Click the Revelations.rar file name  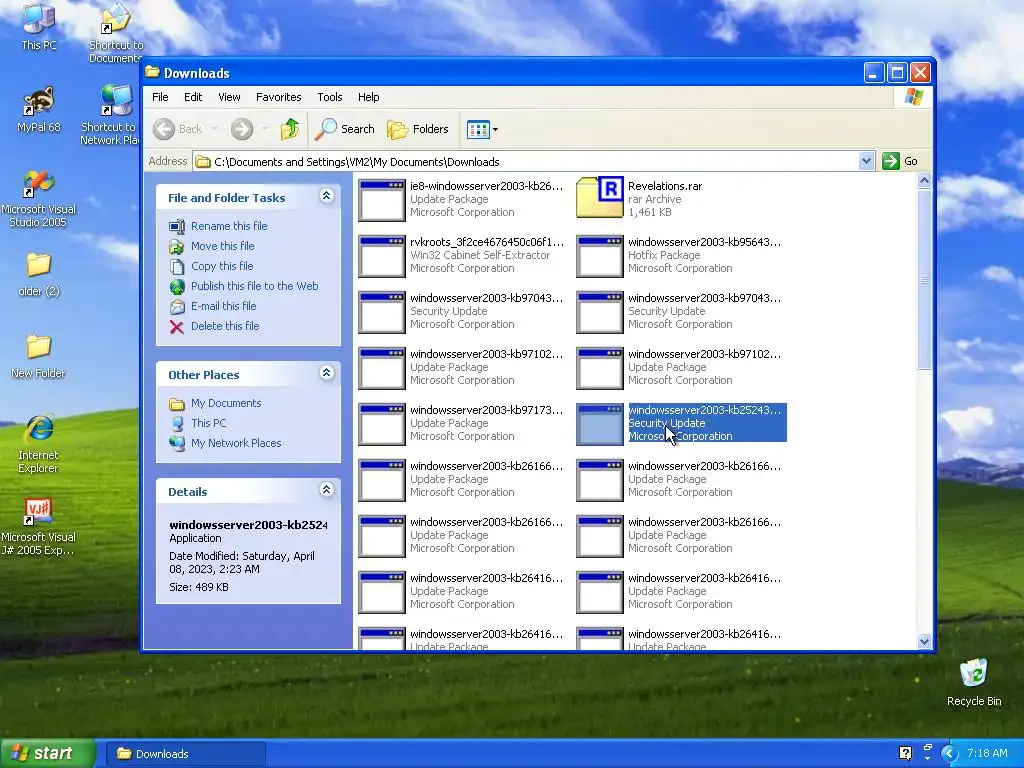tap(665, 186)
